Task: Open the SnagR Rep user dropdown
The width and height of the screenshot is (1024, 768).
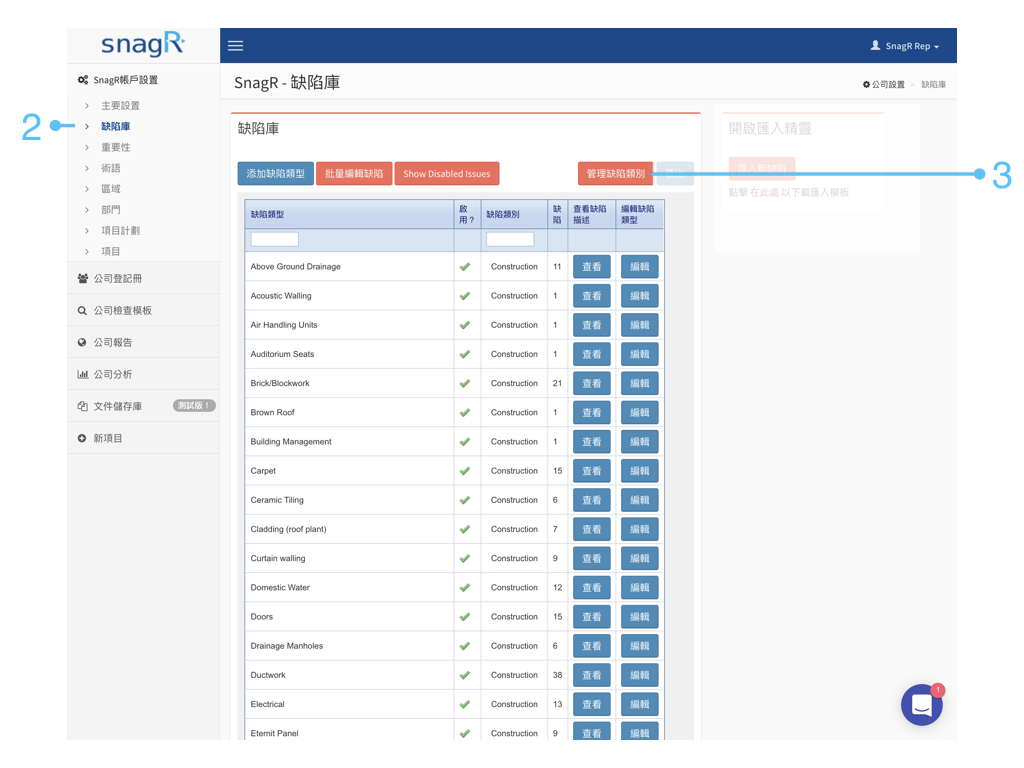Action: pos(905,46)
